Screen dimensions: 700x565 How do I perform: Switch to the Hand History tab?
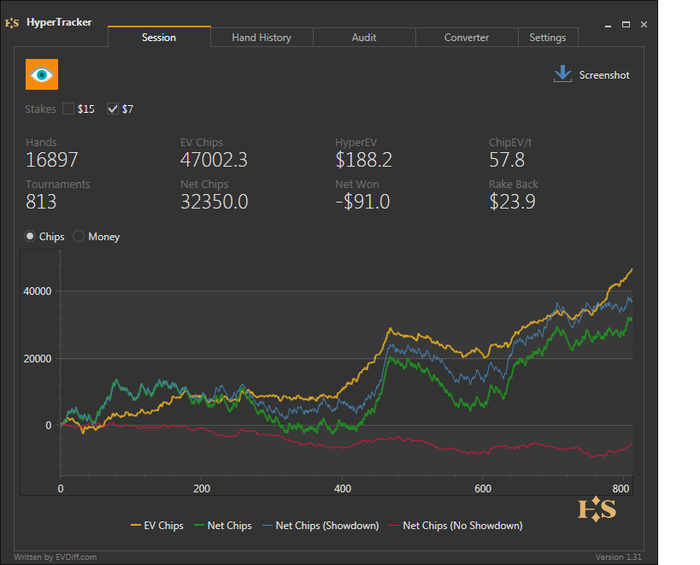pos(261,38)
